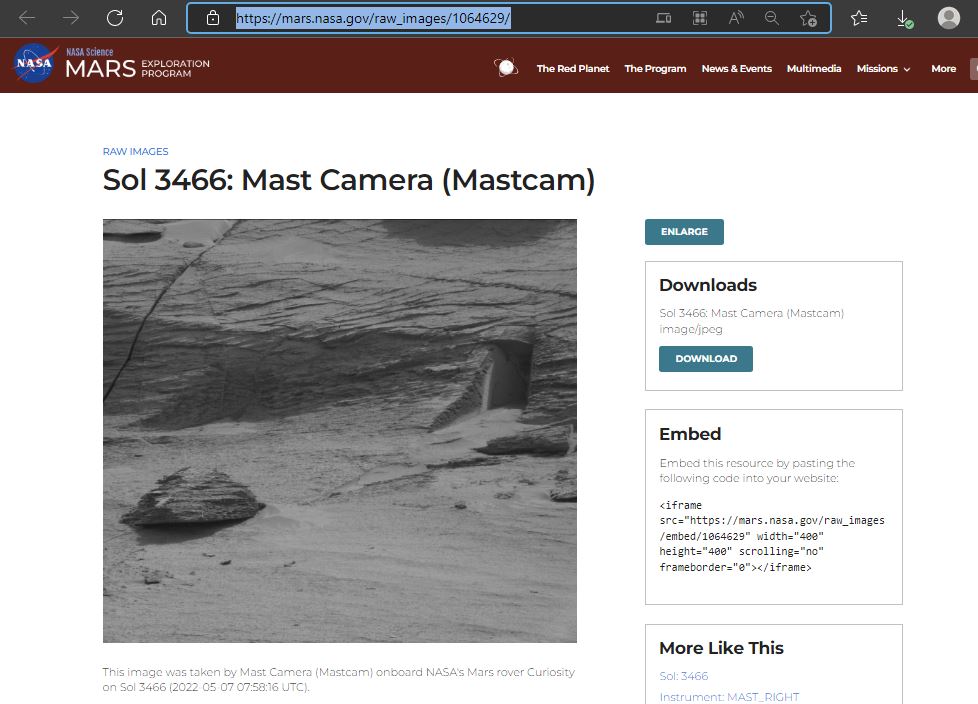Screen dimensions: 978x704
Task: Click the NASA Science text above MARS
Action: (90, 52)
